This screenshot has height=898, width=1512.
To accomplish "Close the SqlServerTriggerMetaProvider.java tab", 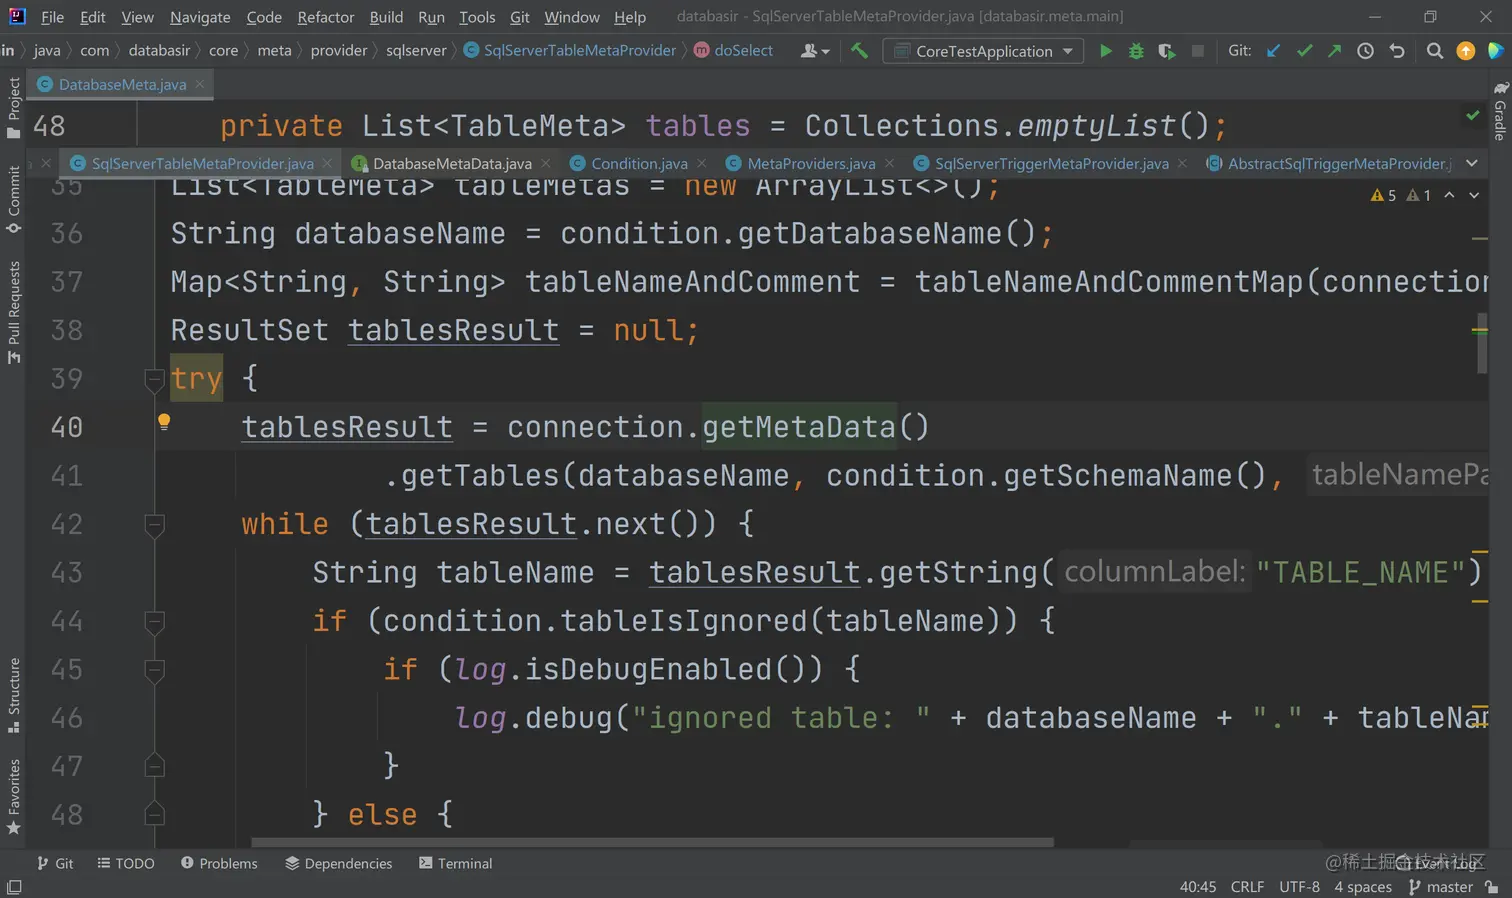I will pos(1182,163).
